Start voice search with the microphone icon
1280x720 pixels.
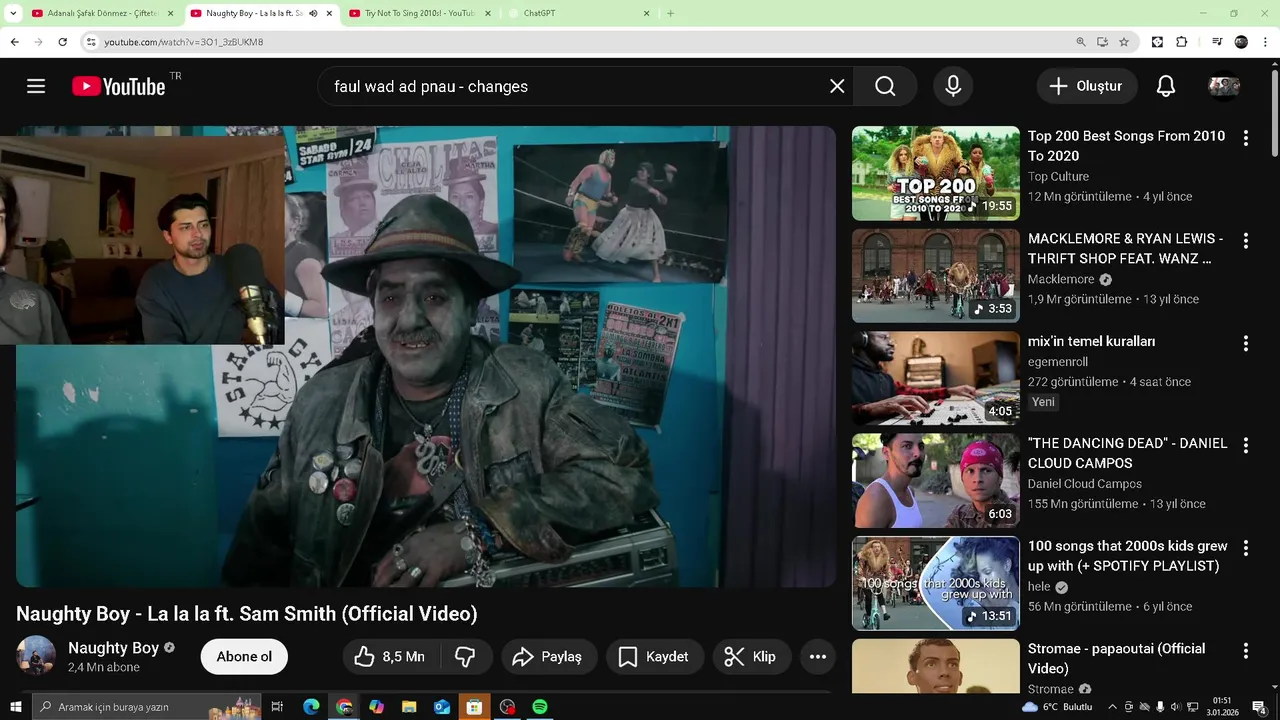tap(953, 86)
